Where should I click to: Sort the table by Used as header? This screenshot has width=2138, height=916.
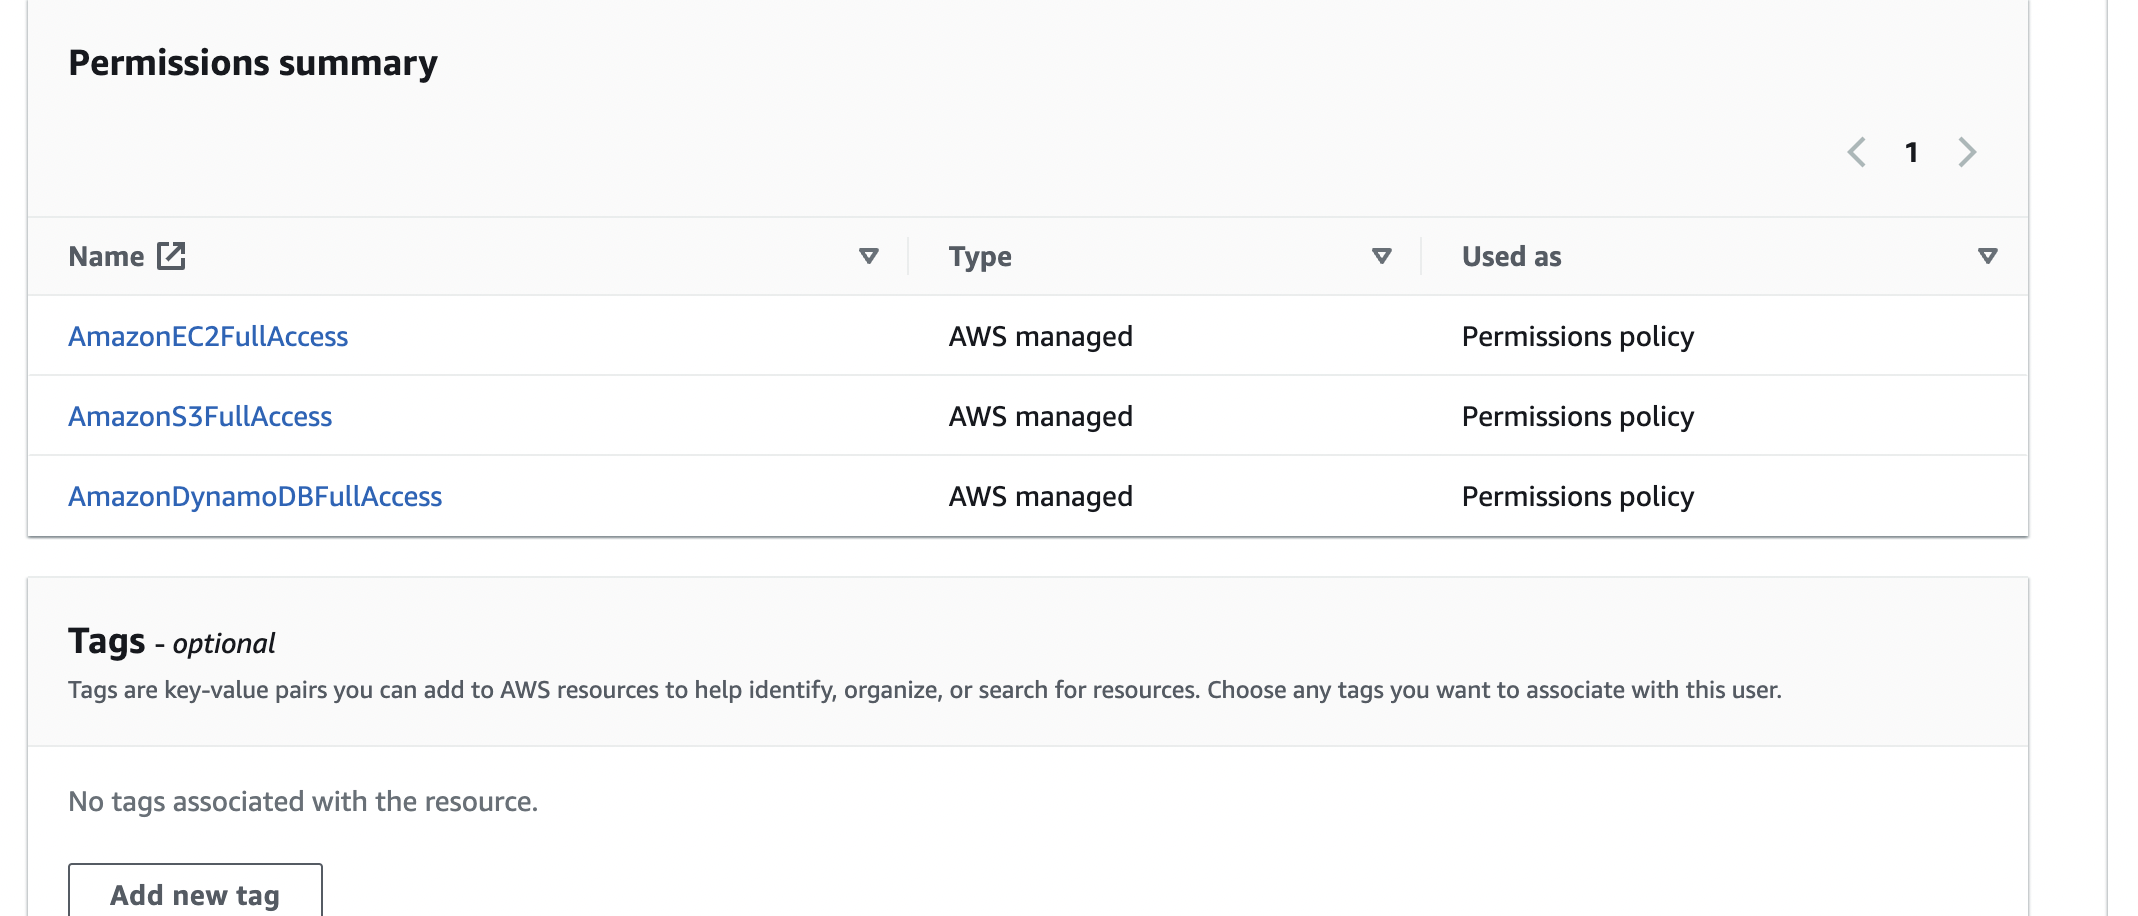(x=1510, y=256)
